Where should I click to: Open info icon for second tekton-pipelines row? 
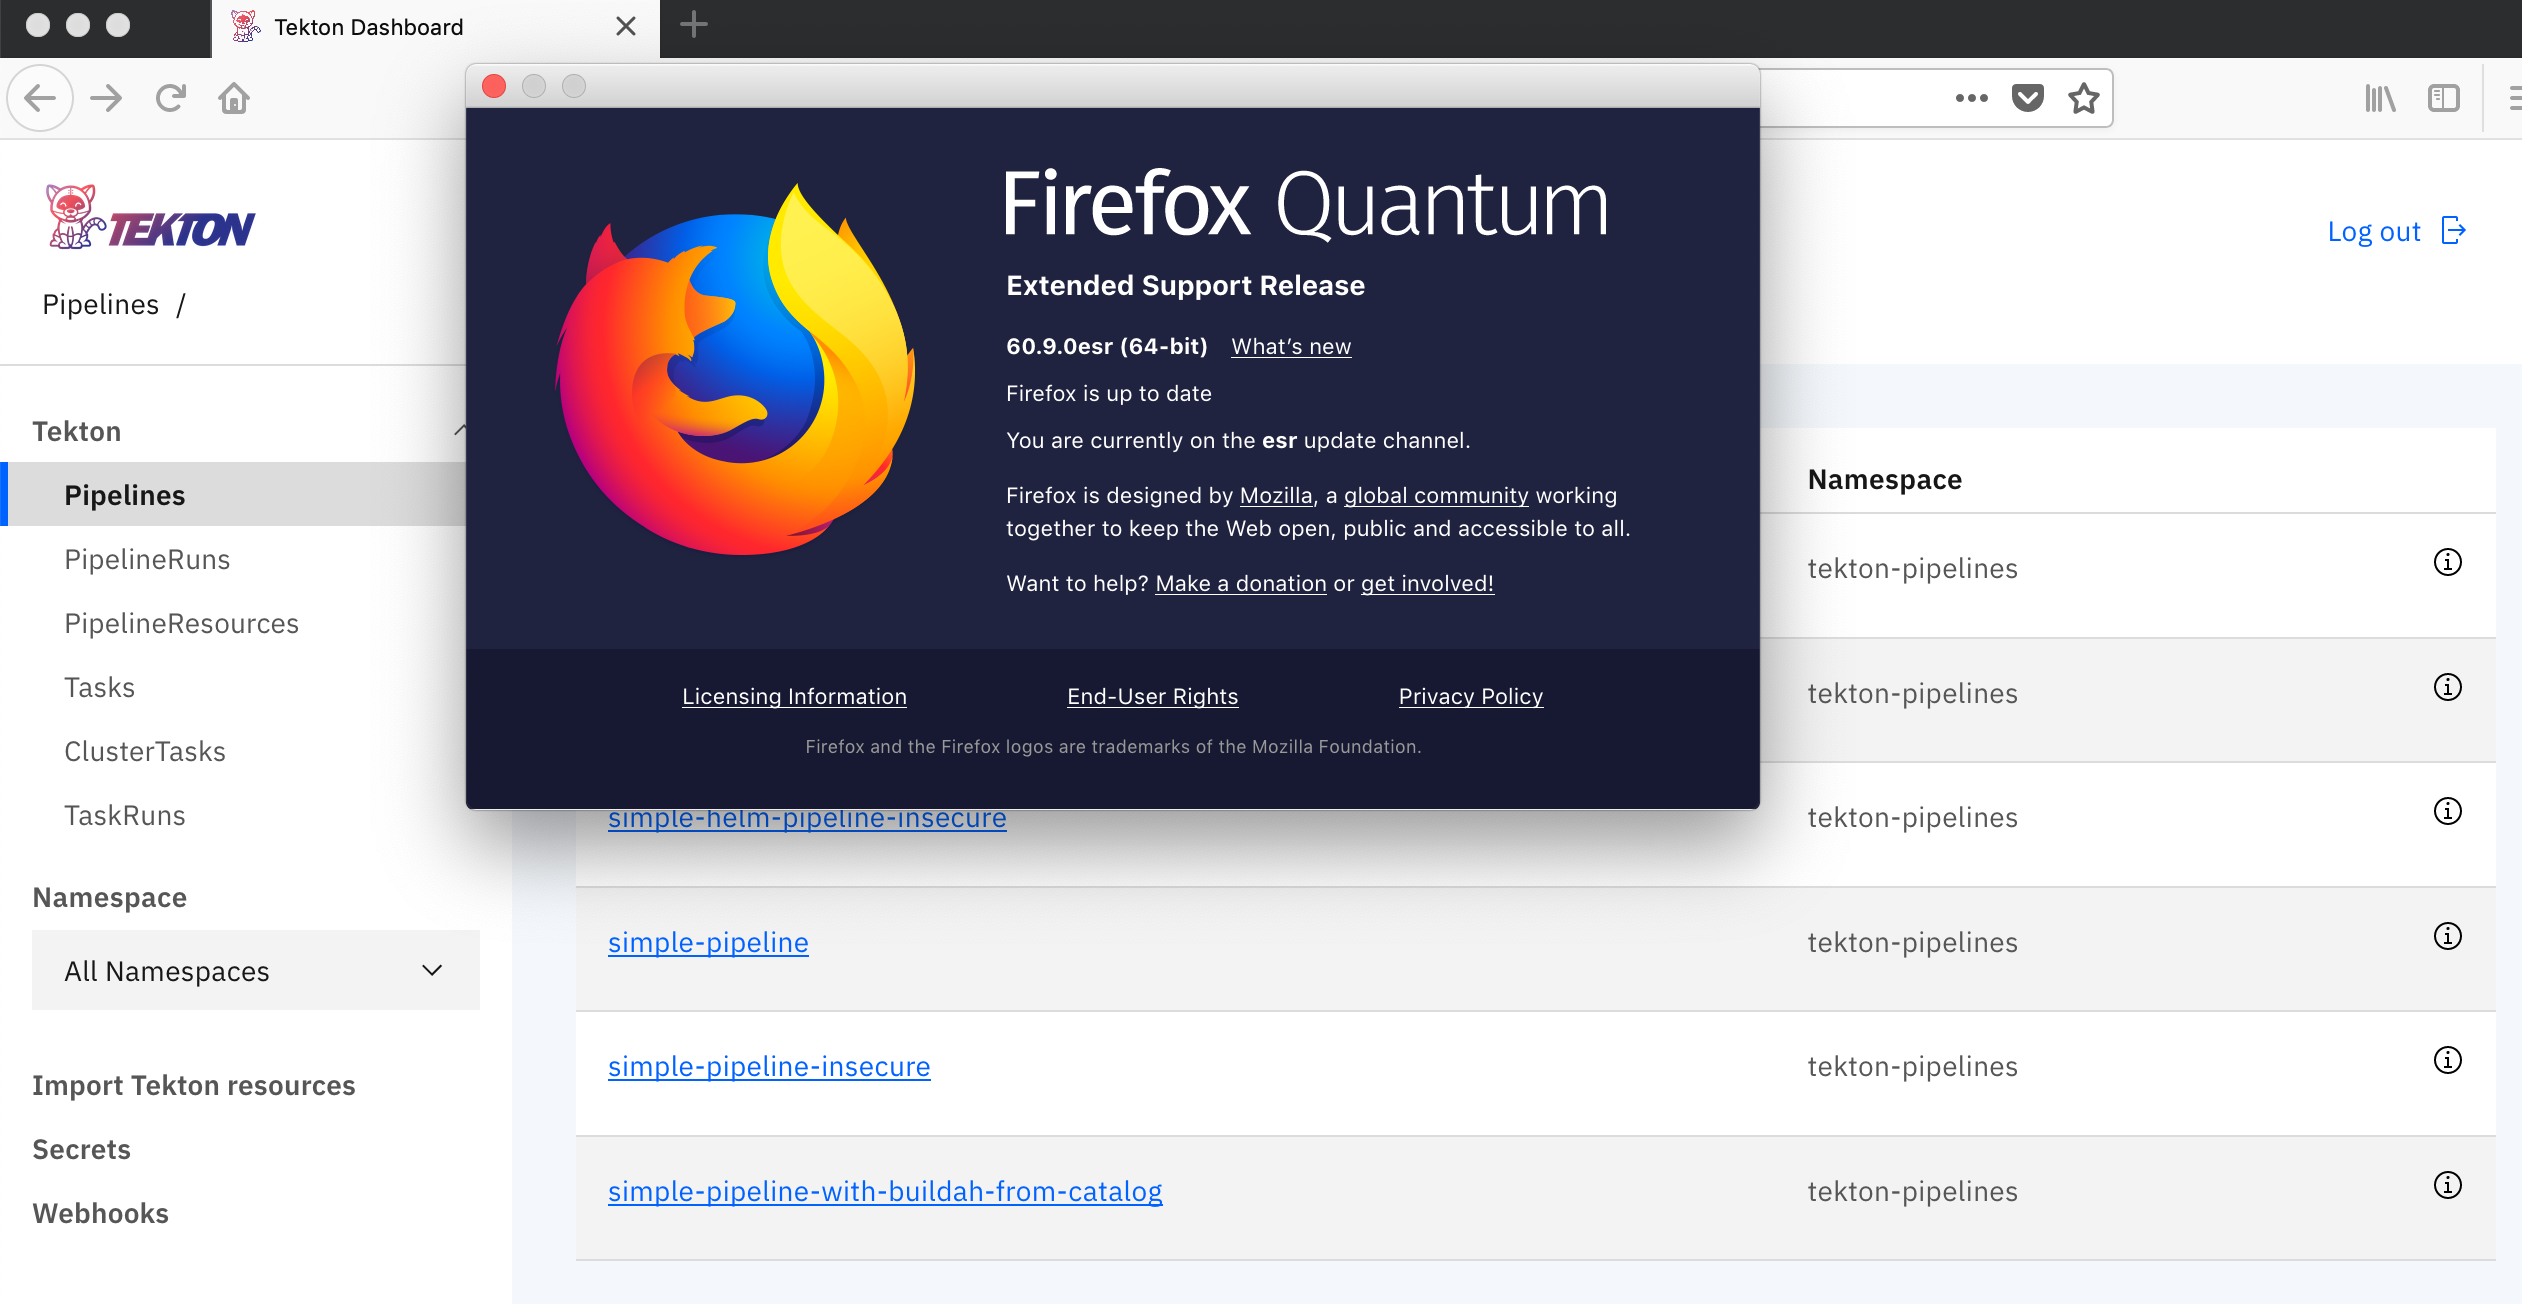click(2447, 687)
